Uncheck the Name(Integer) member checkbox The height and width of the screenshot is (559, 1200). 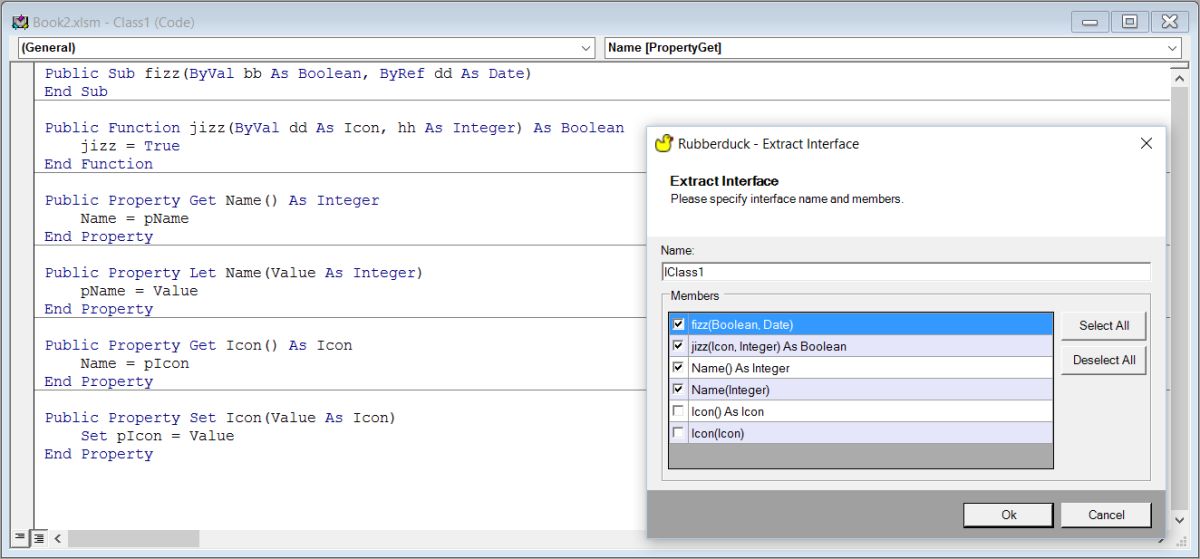point(679,390)
